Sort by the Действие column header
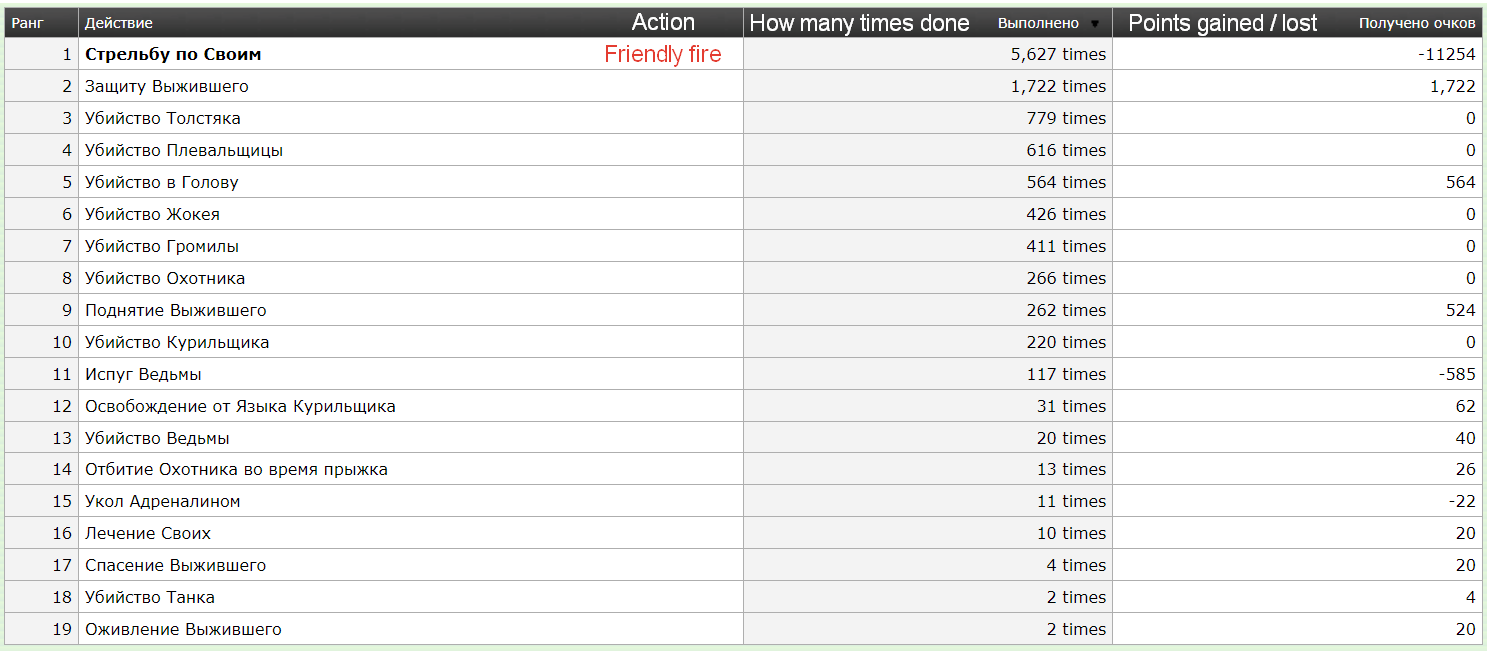This screenshot has height=651, width=1487. tap(119, 23)
